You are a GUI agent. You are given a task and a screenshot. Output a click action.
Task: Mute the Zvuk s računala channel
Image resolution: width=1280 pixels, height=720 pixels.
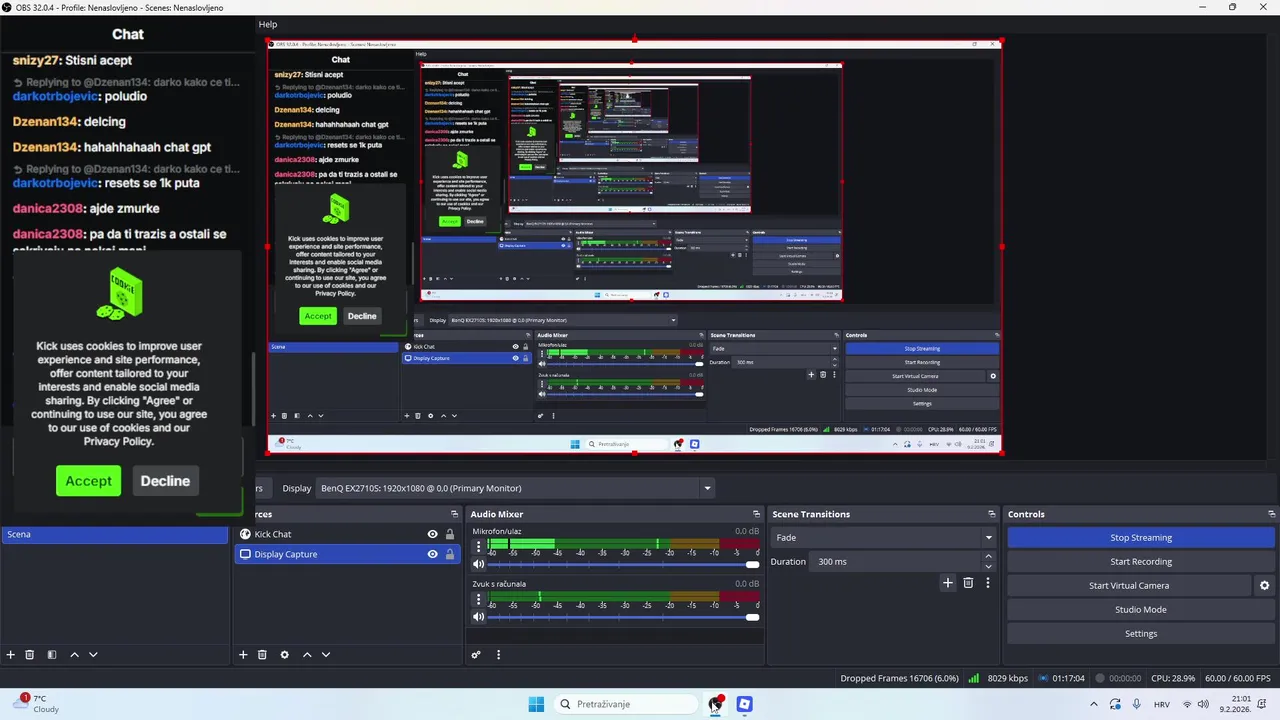point(478,617)
